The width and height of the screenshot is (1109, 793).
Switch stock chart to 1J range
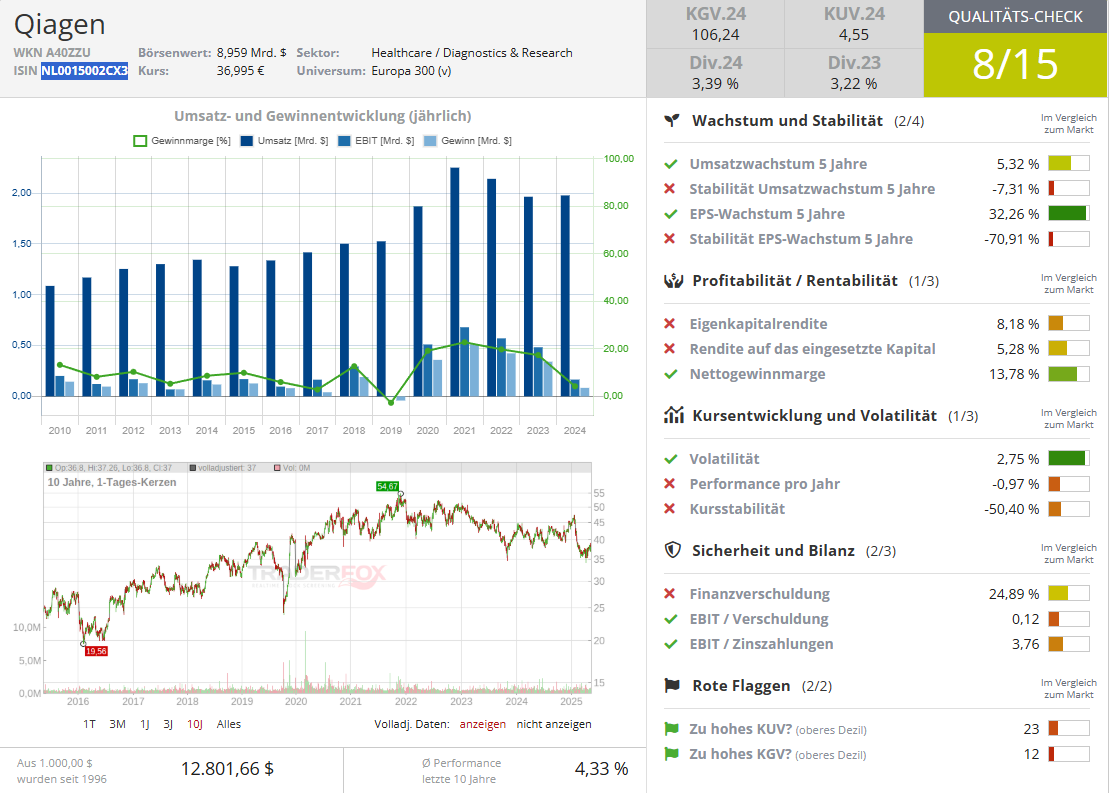tap(144, 724)
